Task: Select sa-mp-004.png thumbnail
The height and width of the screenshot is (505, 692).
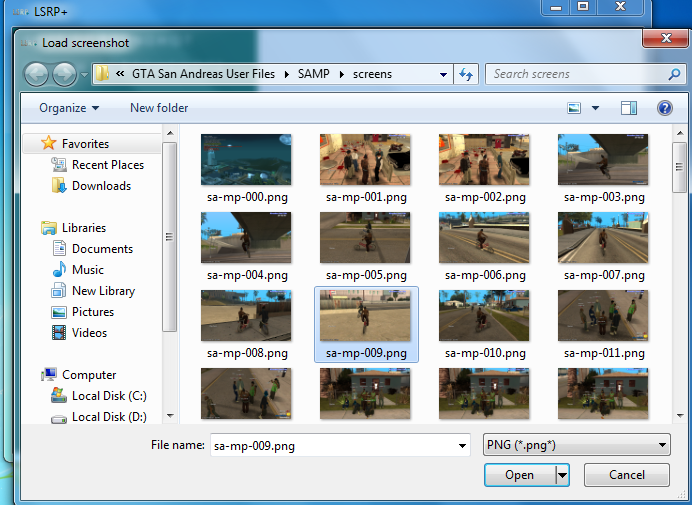Action: [246, 237]
